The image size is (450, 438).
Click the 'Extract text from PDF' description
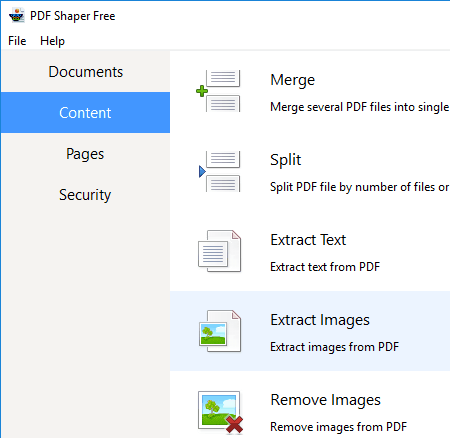click(x=325, y=267)
